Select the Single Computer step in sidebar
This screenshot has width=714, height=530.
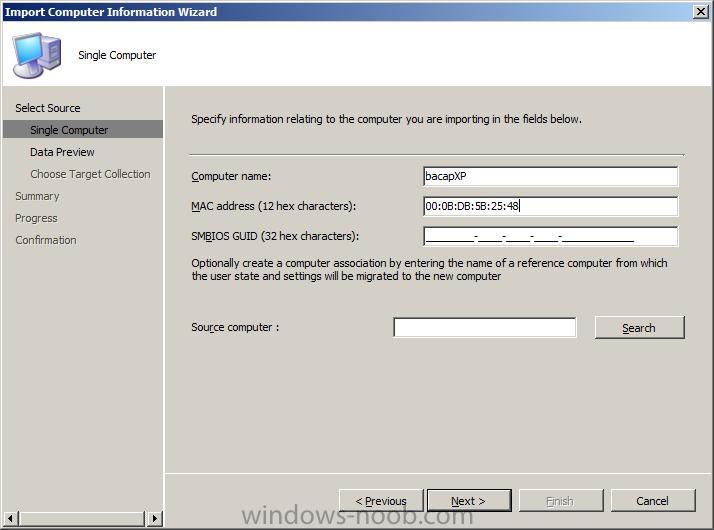point(83,129)
